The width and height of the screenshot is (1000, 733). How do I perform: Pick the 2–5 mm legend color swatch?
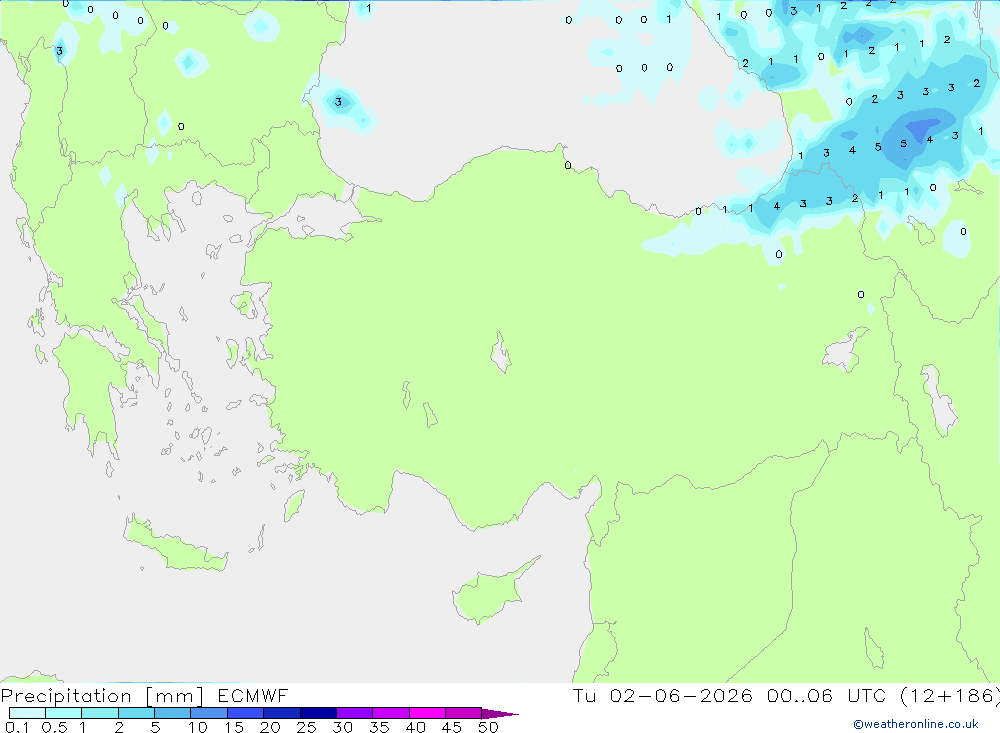click(x=136, y=713)
